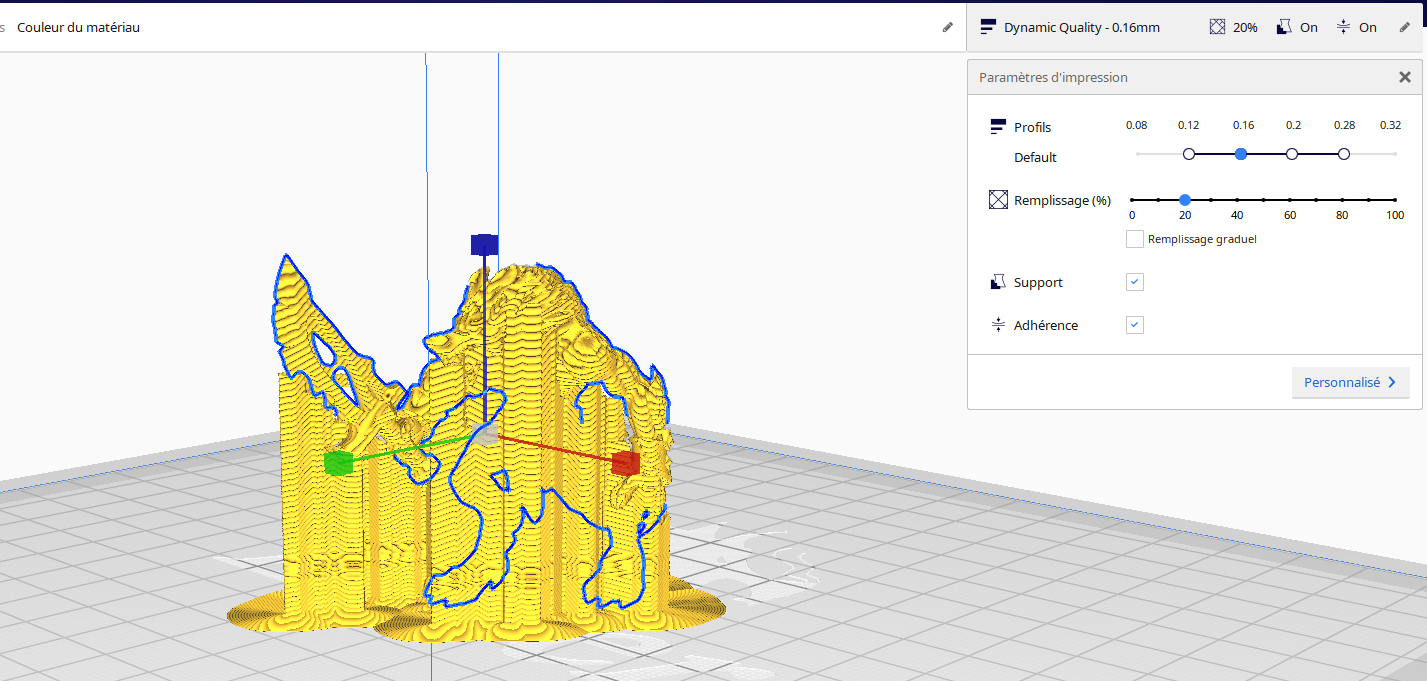Click the Support On status in header
Image resolution: width=1427 pixels, height=681 pixels.
coord(1309,27)
